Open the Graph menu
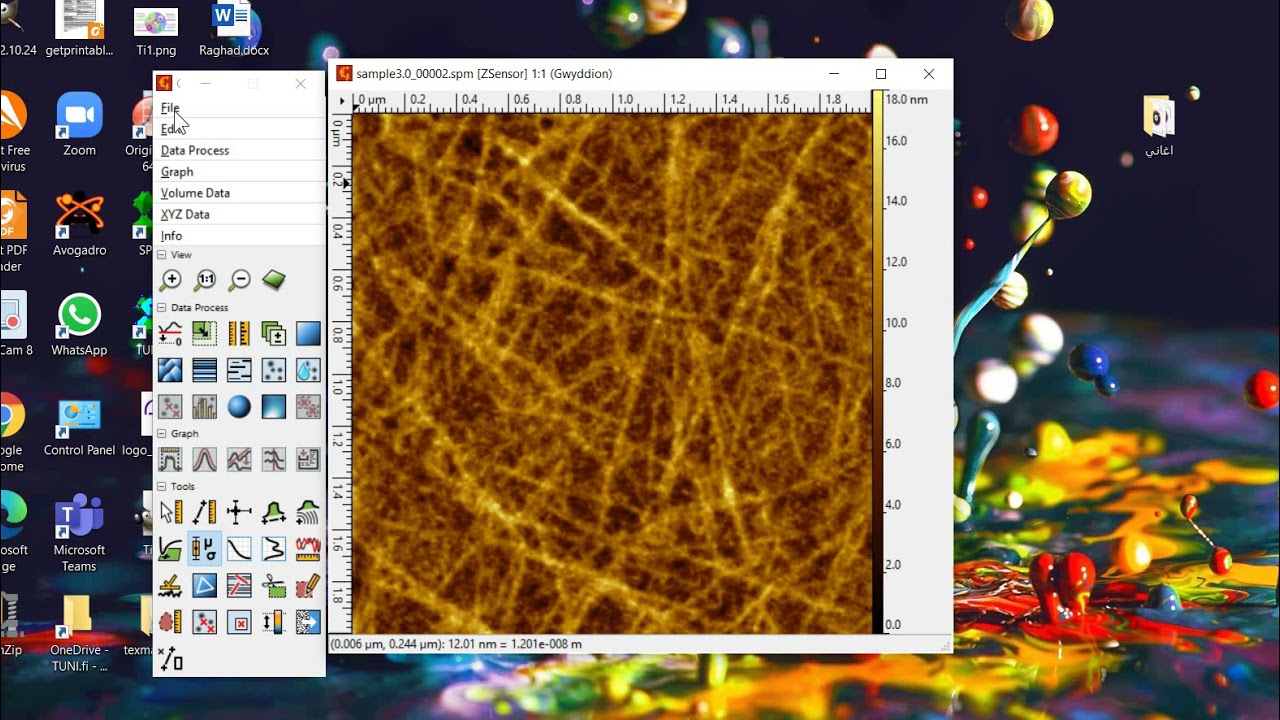This screenshot has width=1280, height=720. coord(177,172)
